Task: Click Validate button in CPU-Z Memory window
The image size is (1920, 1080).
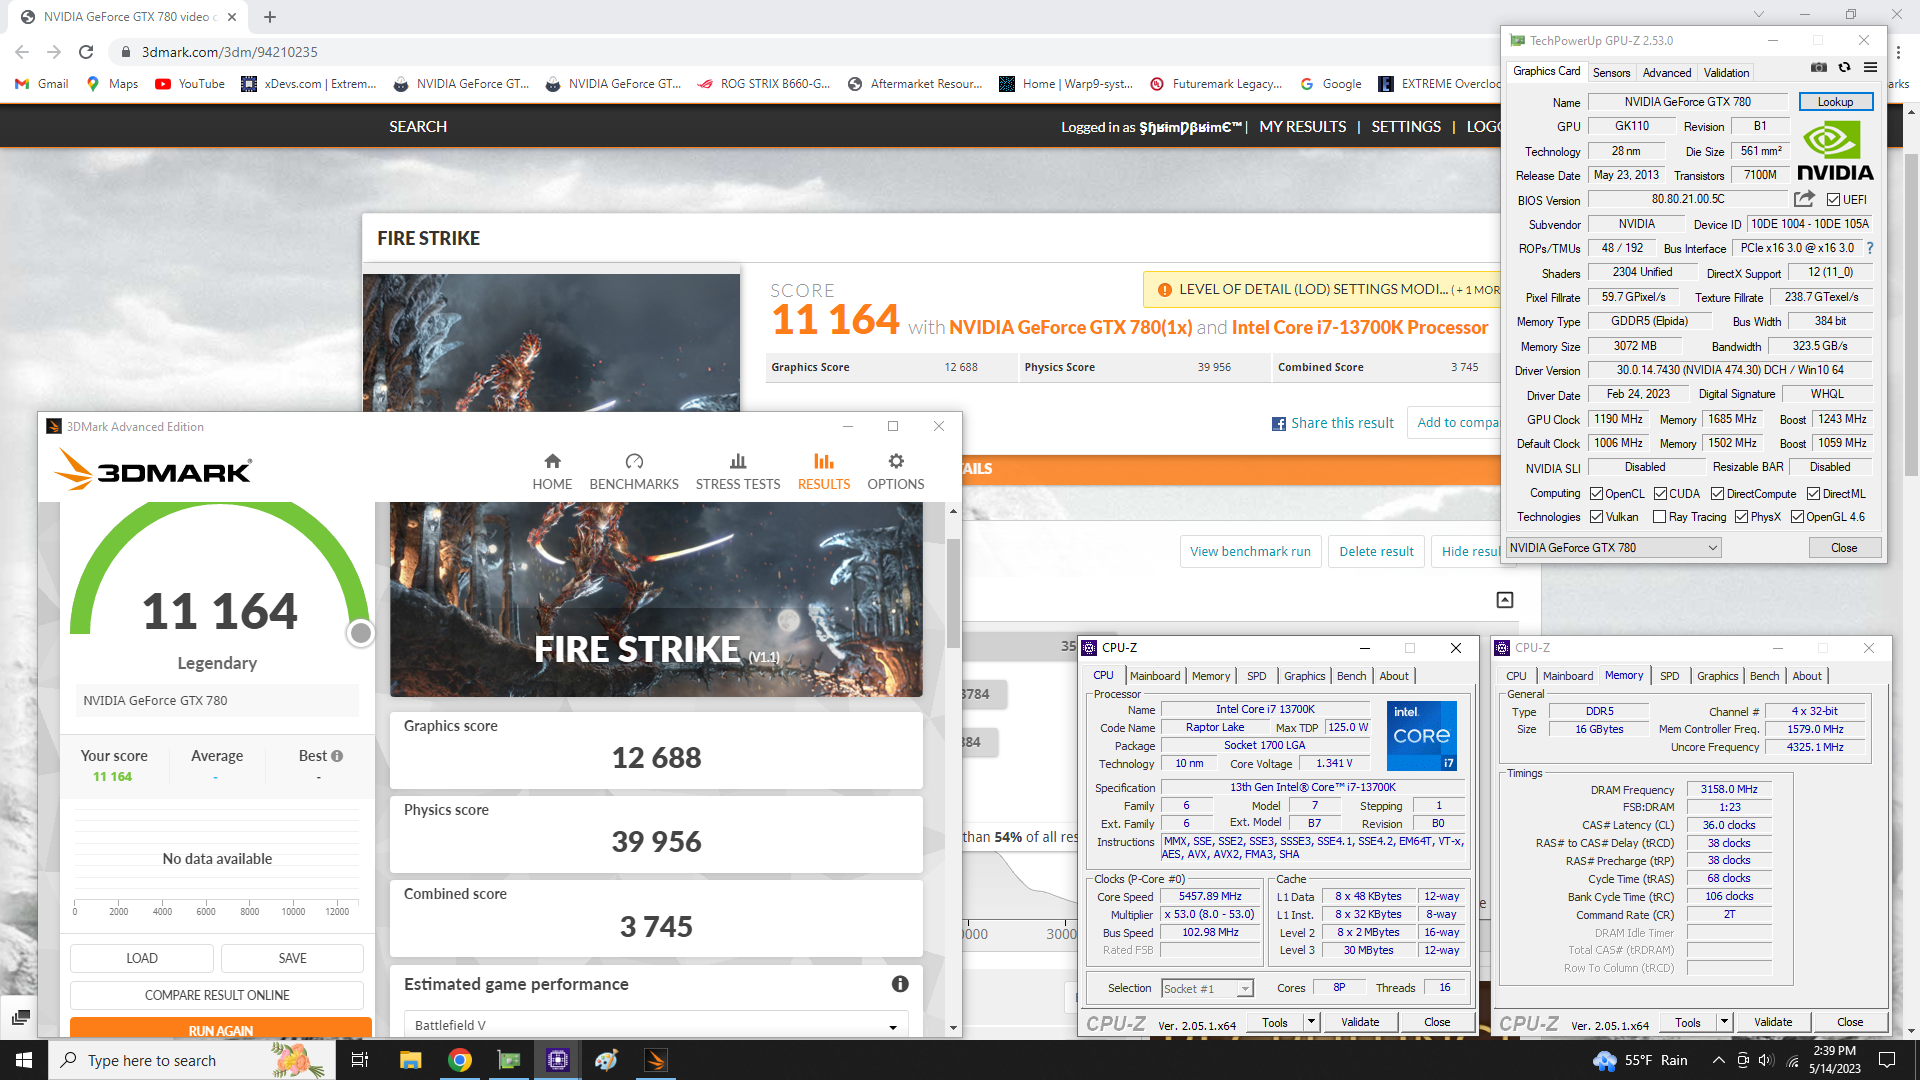Action: coord(1773,1022)
